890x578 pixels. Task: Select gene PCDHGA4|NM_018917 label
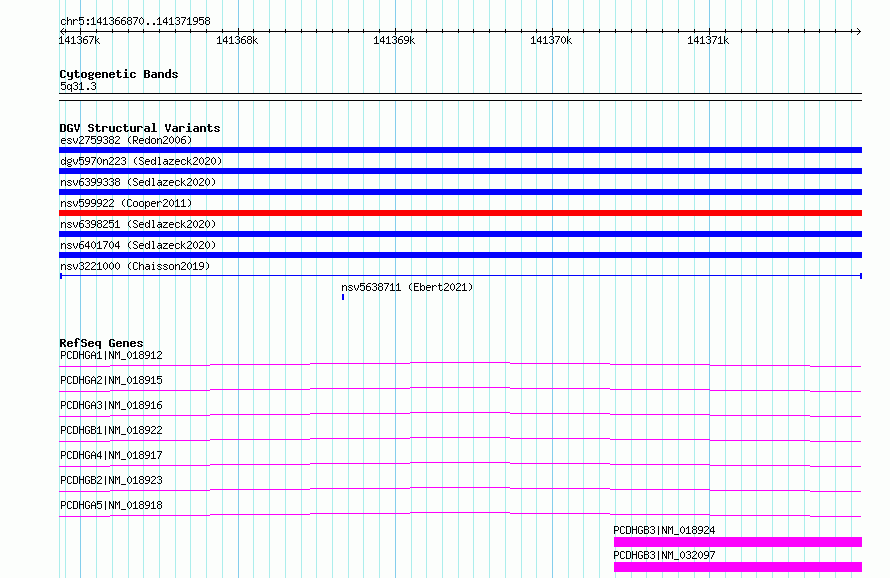pyautogui.click(x=111, y=455)
